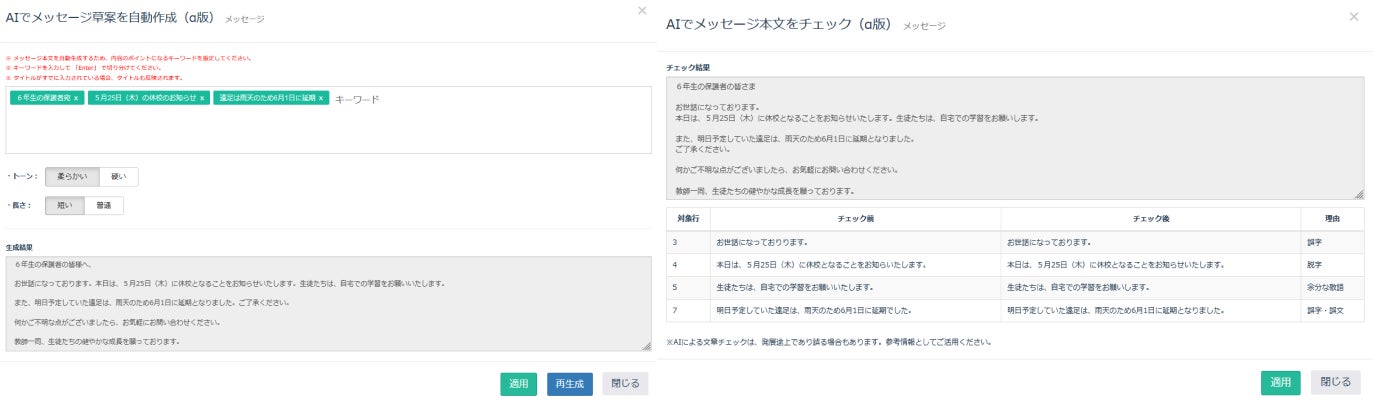The width and height of the screenshot is (1373, 403).
Task: Delete the 遠足は雨天のため6月1日に延期 tag
Action: 321,99
